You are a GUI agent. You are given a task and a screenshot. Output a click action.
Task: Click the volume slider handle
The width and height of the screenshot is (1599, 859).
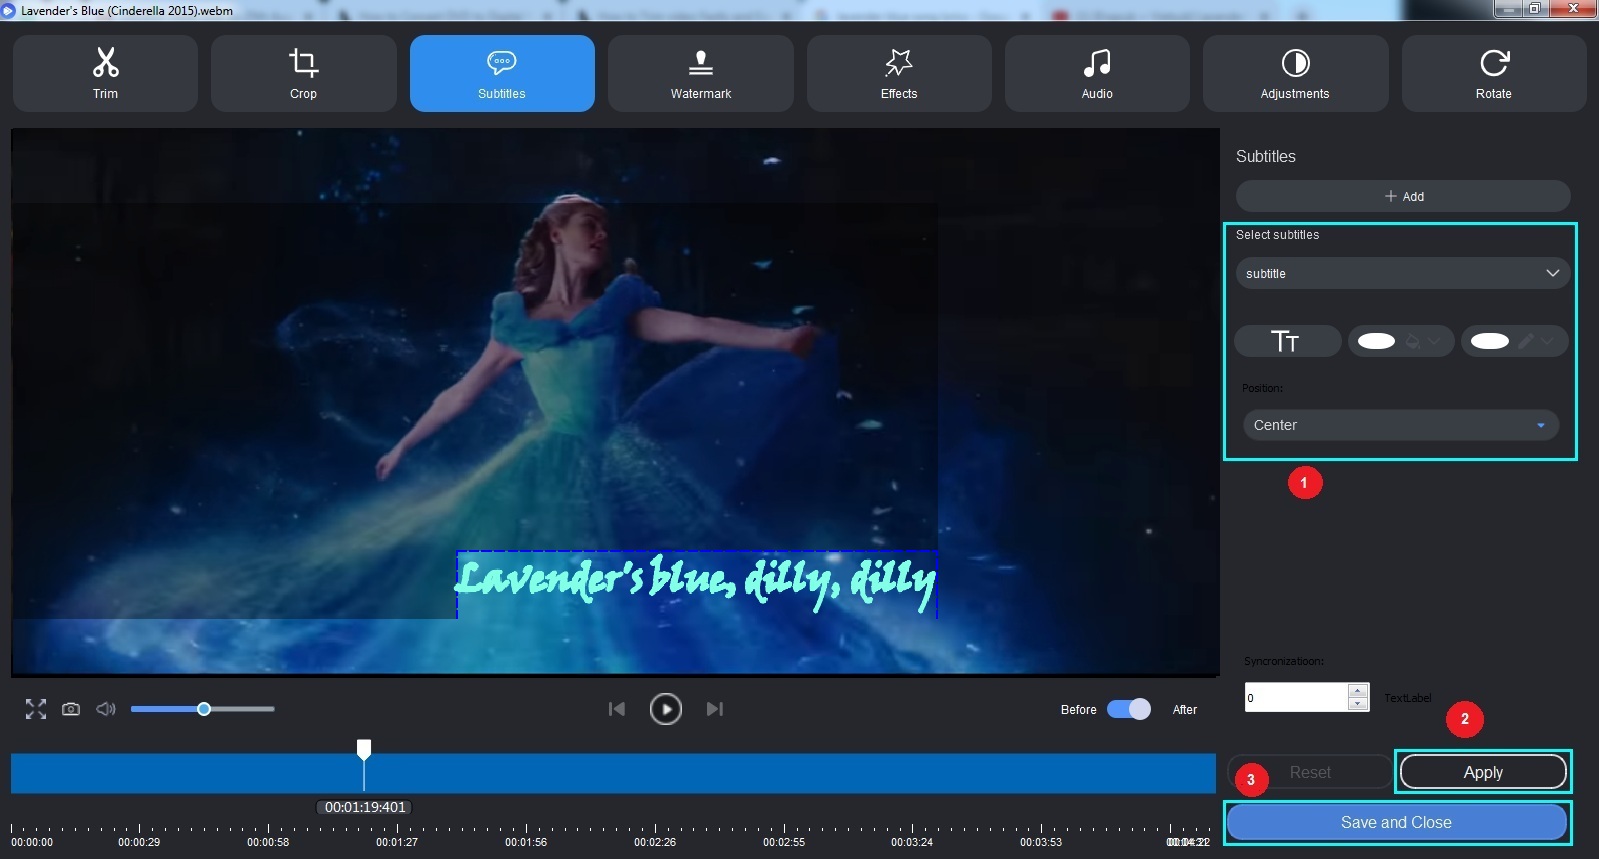(204, 709)
